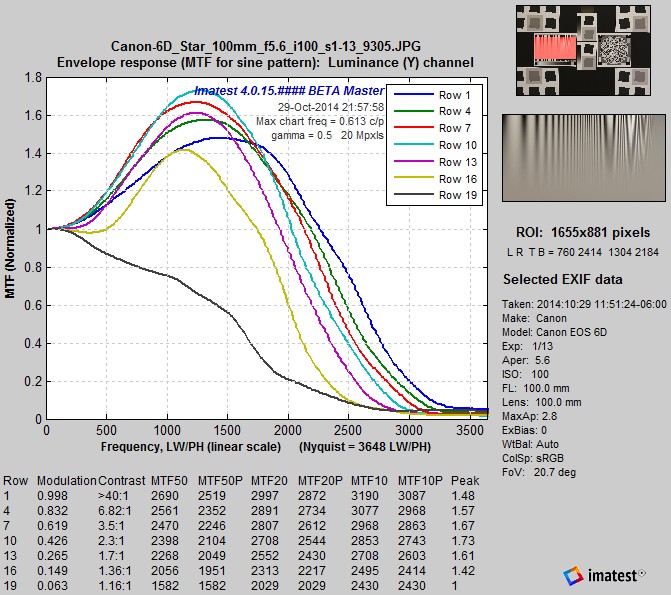Click the Model: Canon EOS 6D line
Image resolution: width=671 pixels, height=595 pixels.
pyautogui.click(x=554, y=333)
